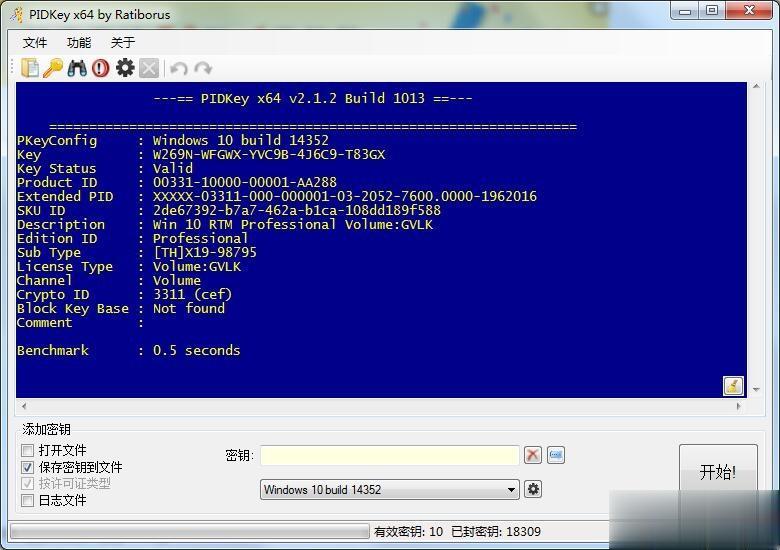The height and width of the screenshot is (550, 780).
Task: Click the grayed X toolbar icon
Action: click(149, 68)
